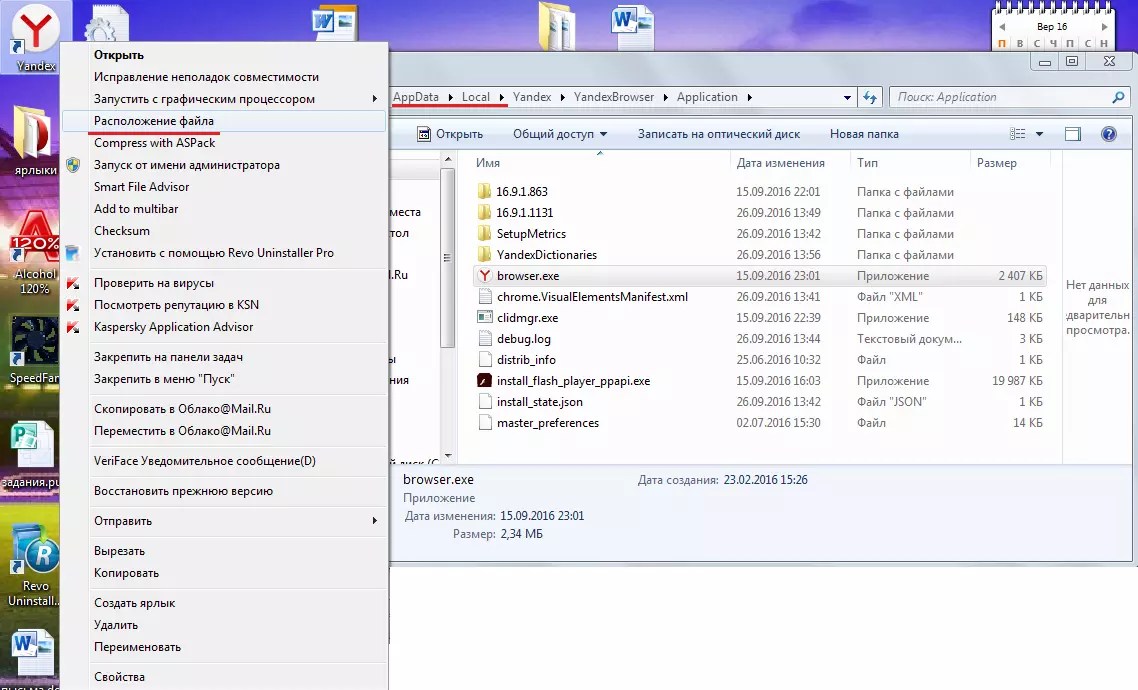Click the 'Поиск: Application' search field
The width and height of the screenshot is (1138, 690).
[1000, 97]
